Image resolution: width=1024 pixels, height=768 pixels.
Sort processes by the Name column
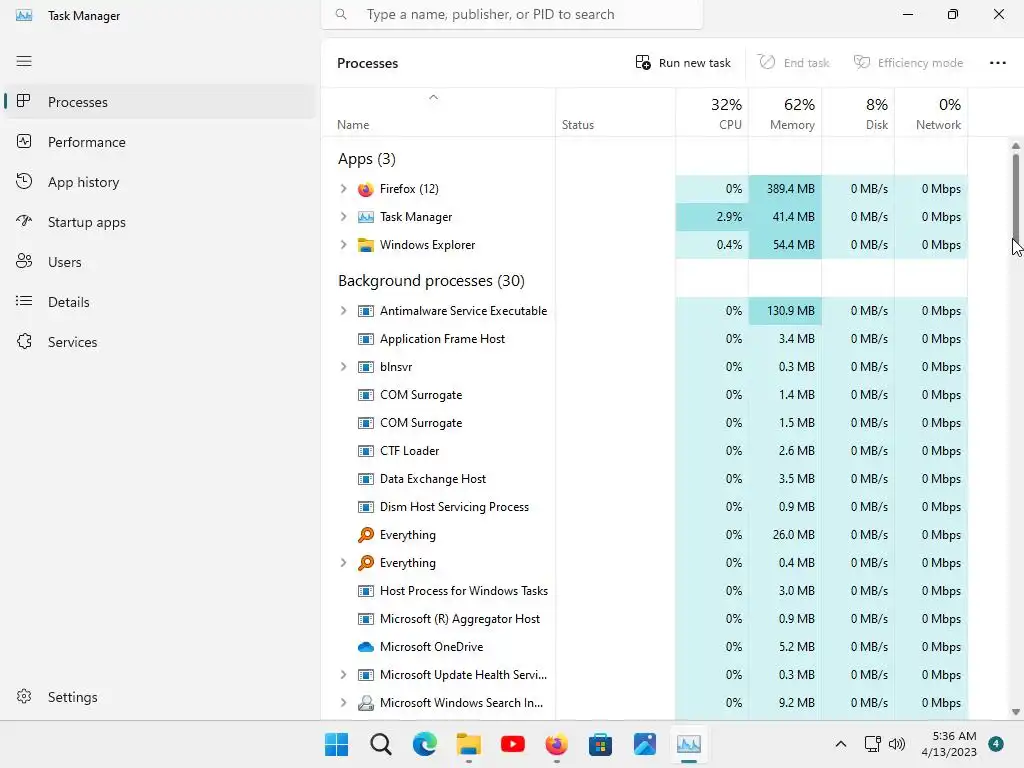point(438,113)
